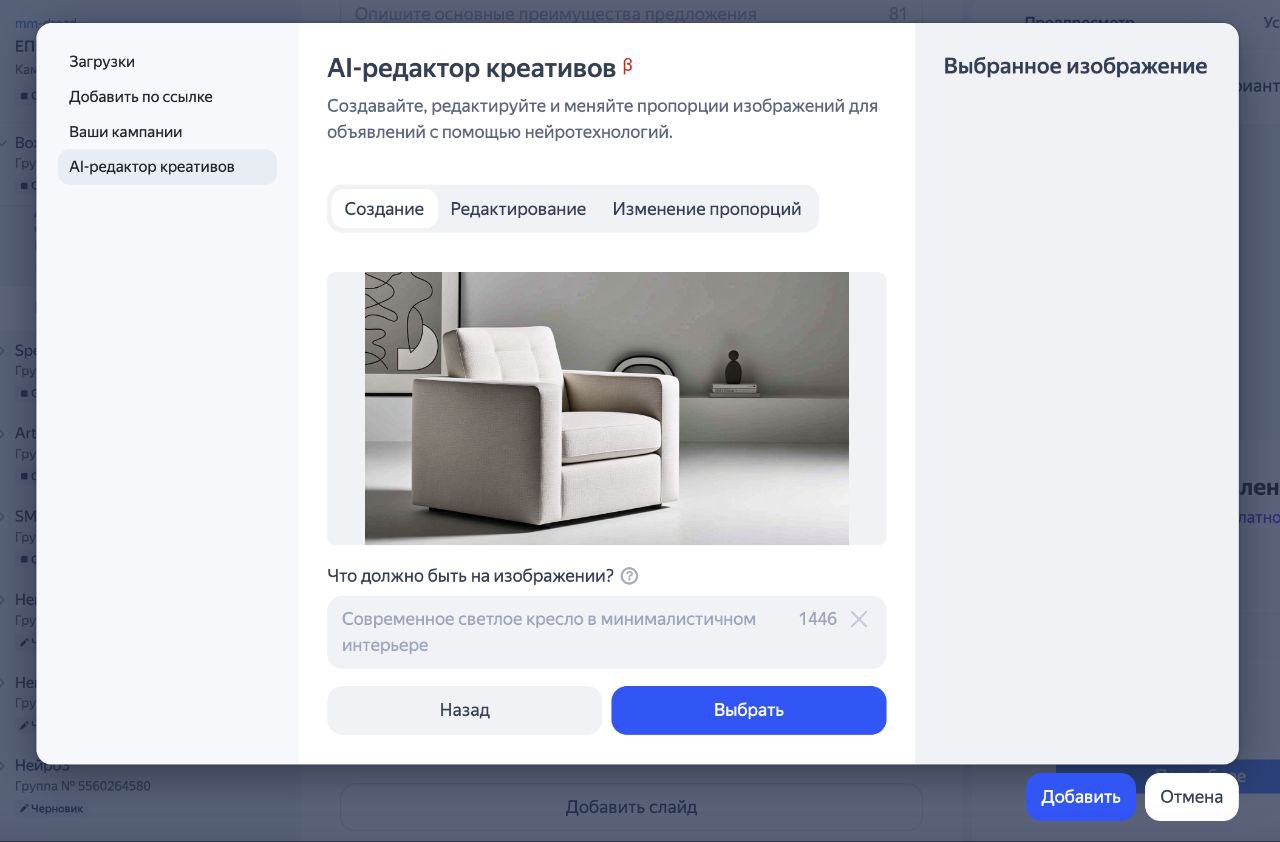This screenshot has width=1280, height=842.
Task: Click the Отмена button
Action: click(x=1191, y=797)
